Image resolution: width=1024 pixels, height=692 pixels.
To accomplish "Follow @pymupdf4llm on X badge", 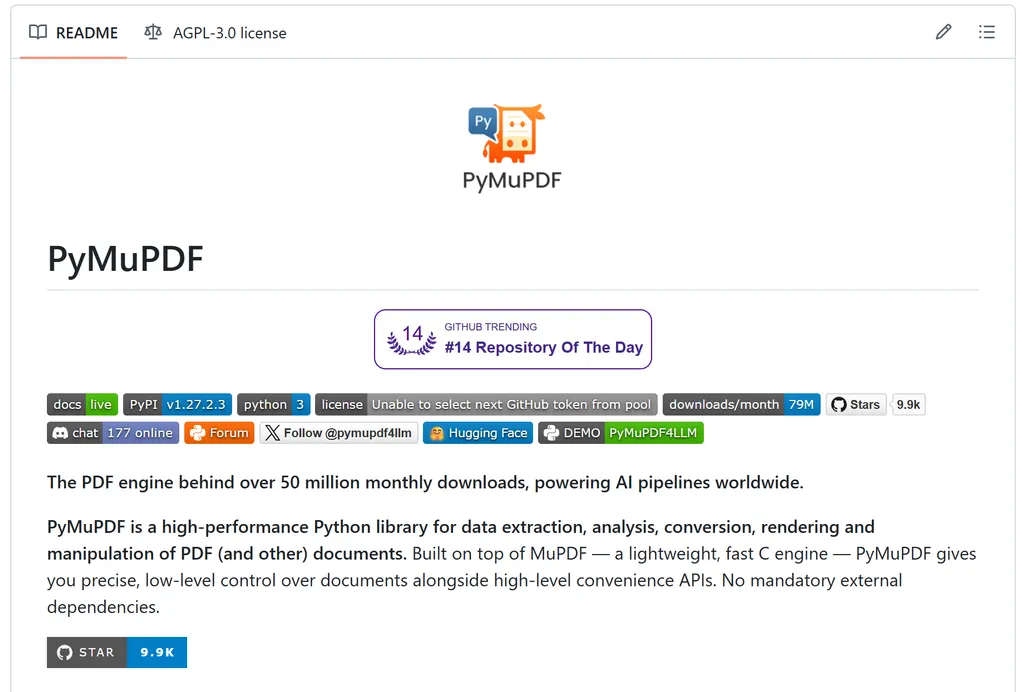I will pos(339,433).
